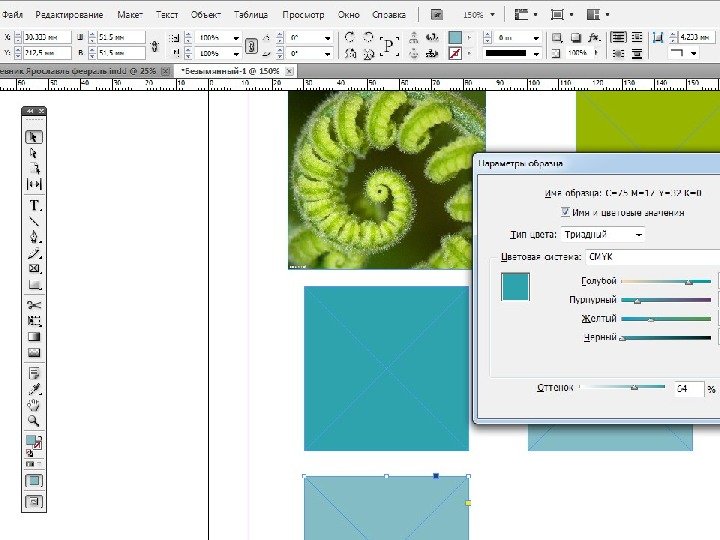Select the Line tool
This screenshot has width=720, height=540.
(34, 221)
